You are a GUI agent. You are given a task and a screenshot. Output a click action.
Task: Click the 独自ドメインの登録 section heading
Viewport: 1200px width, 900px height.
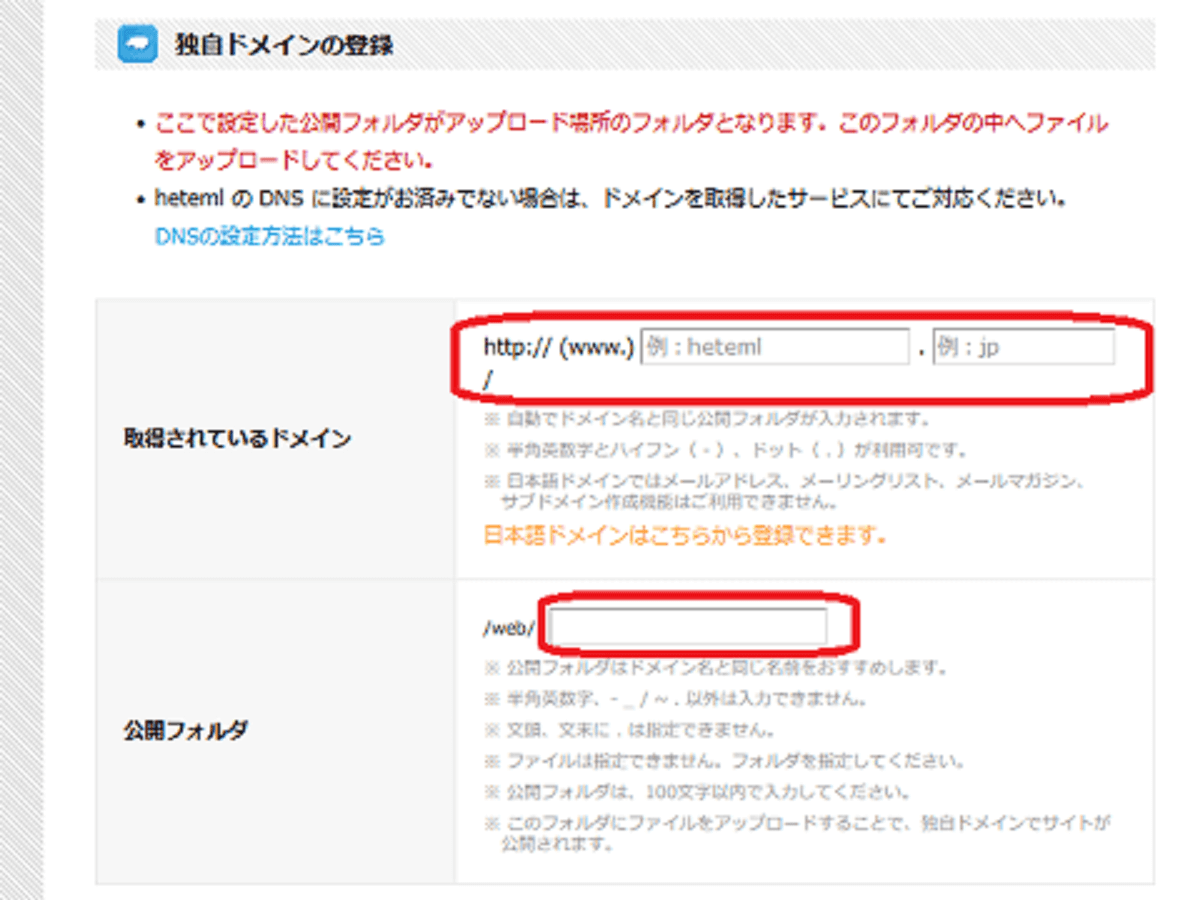(x=283, y=45)
